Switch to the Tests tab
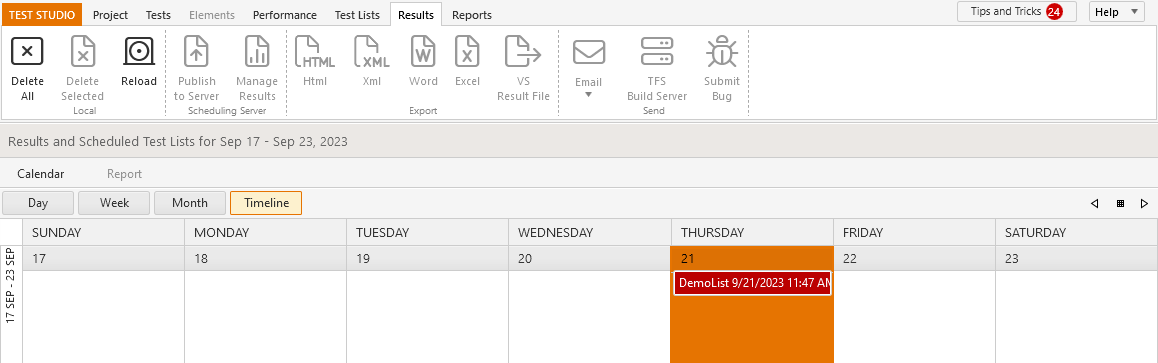The height and width of the screenshot is (363, 1158). coord(158,15)
